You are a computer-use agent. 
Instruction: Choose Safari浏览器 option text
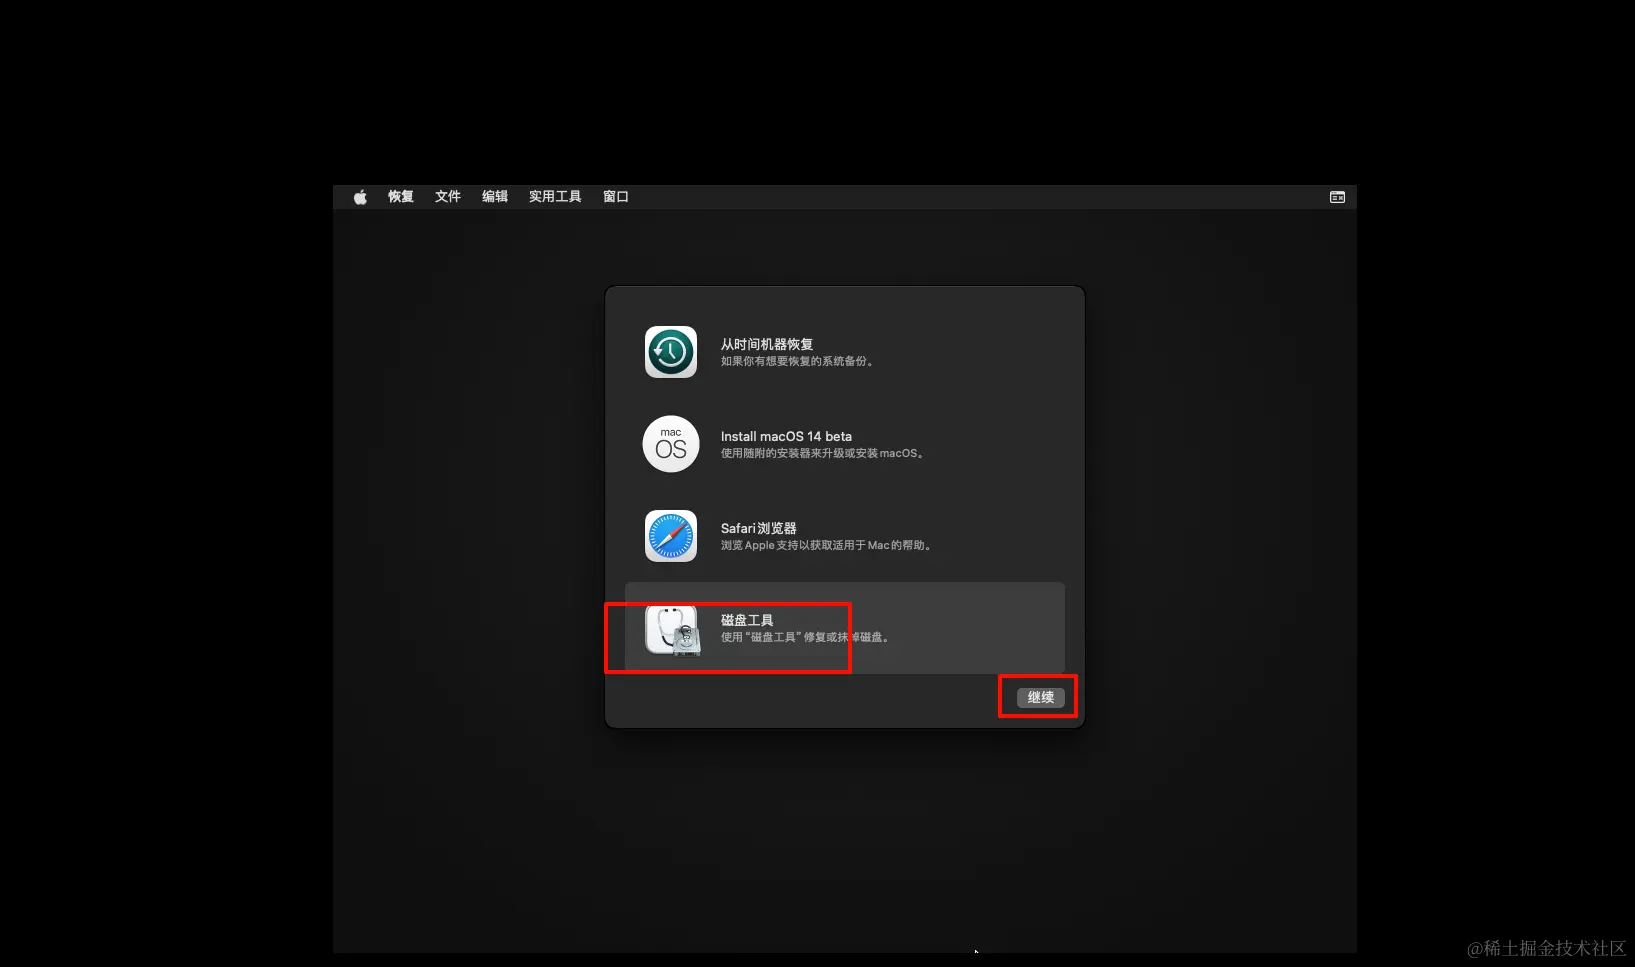[x=759, y=528]
